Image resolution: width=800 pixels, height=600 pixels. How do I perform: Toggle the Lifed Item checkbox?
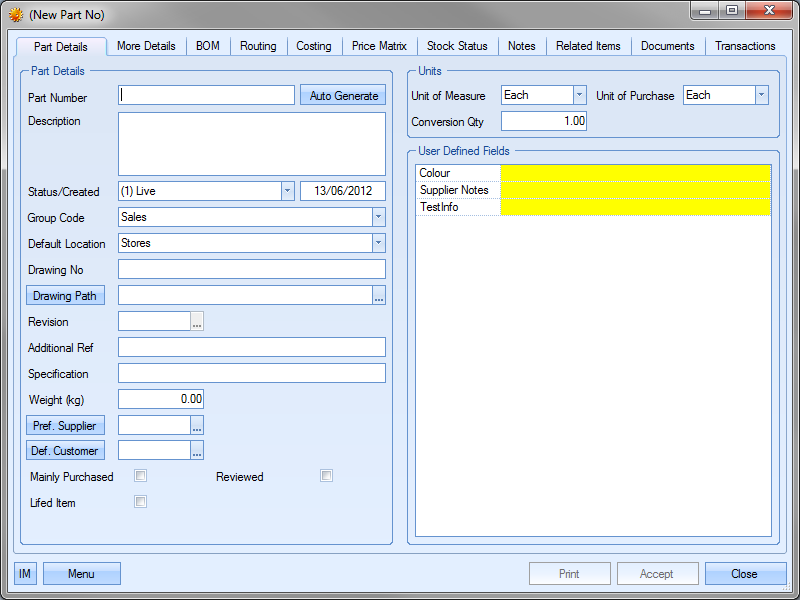tap(141, 502)
